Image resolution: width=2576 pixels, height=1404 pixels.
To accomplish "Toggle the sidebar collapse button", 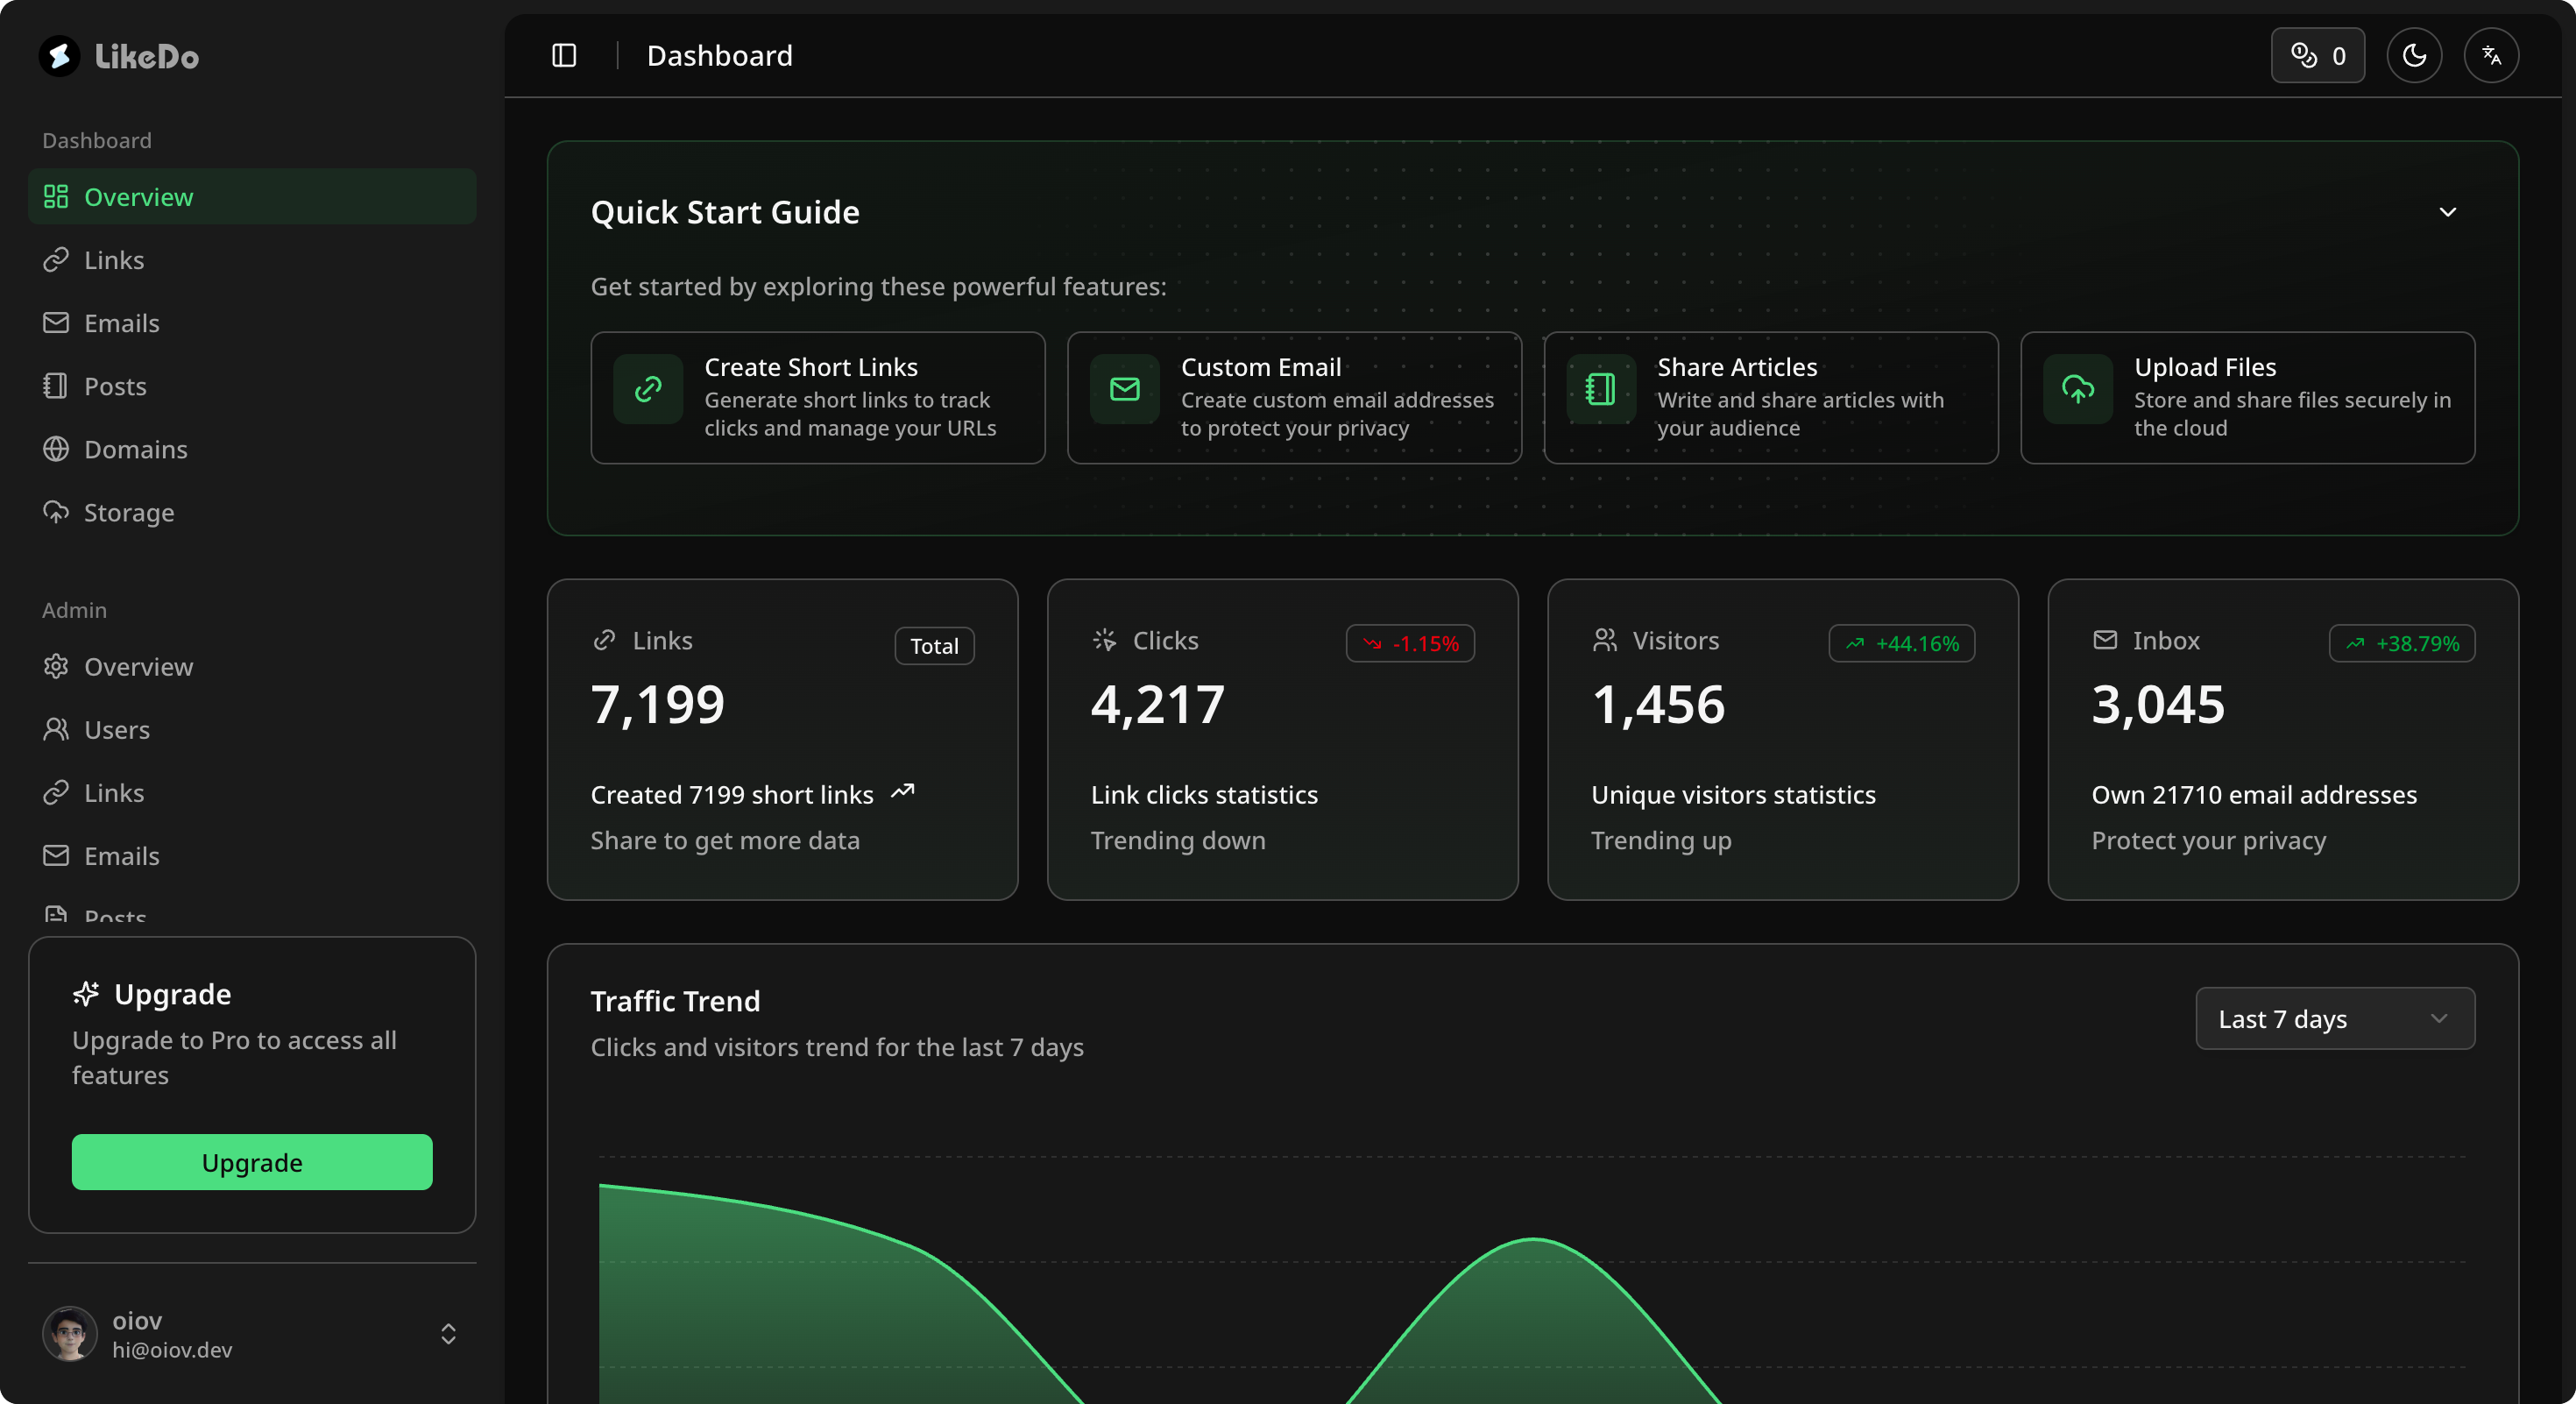I will point(564,55).
